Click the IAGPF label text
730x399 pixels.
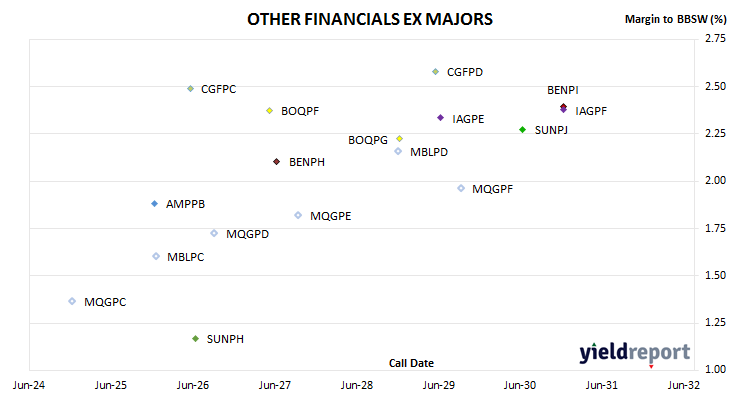[x=591, y=111]
